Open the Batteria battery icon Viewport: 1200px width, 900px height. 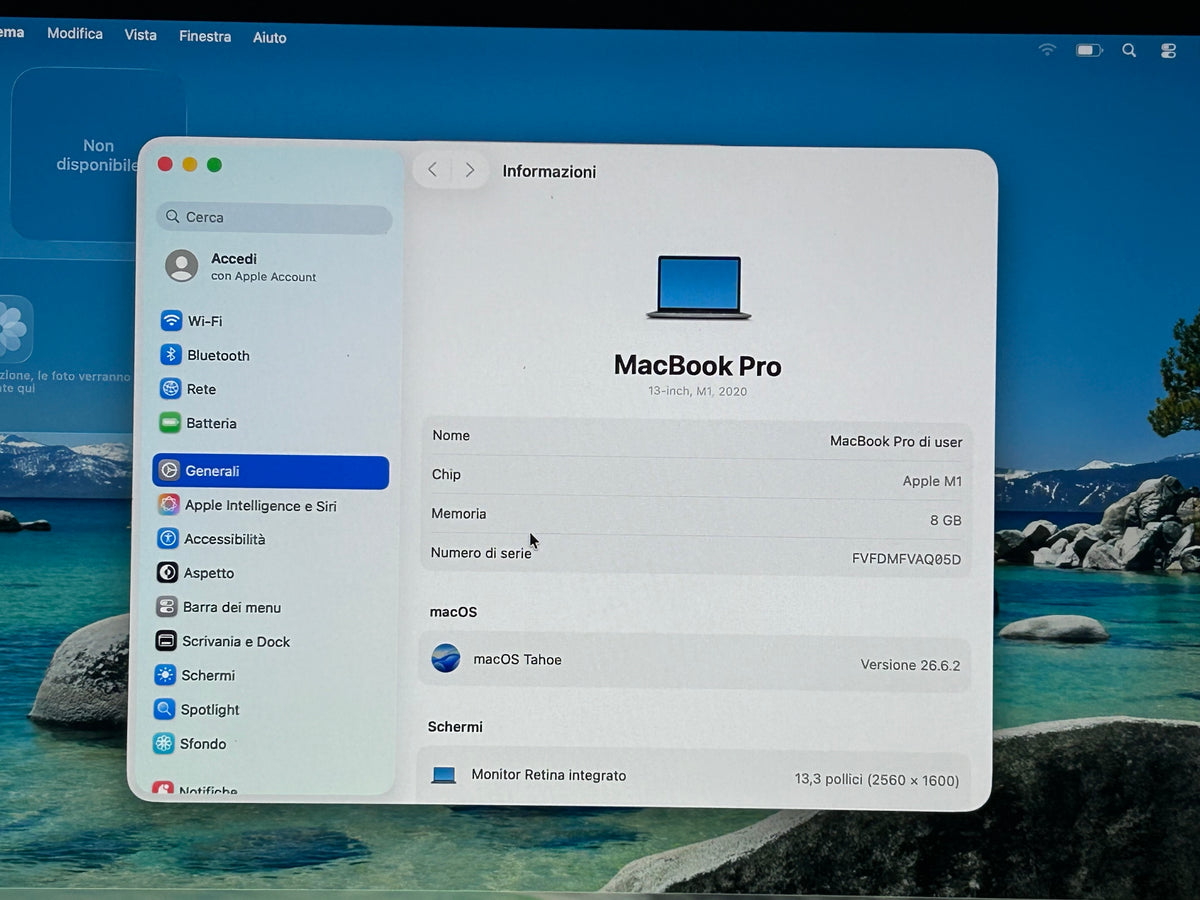click(x=170, y=423)
